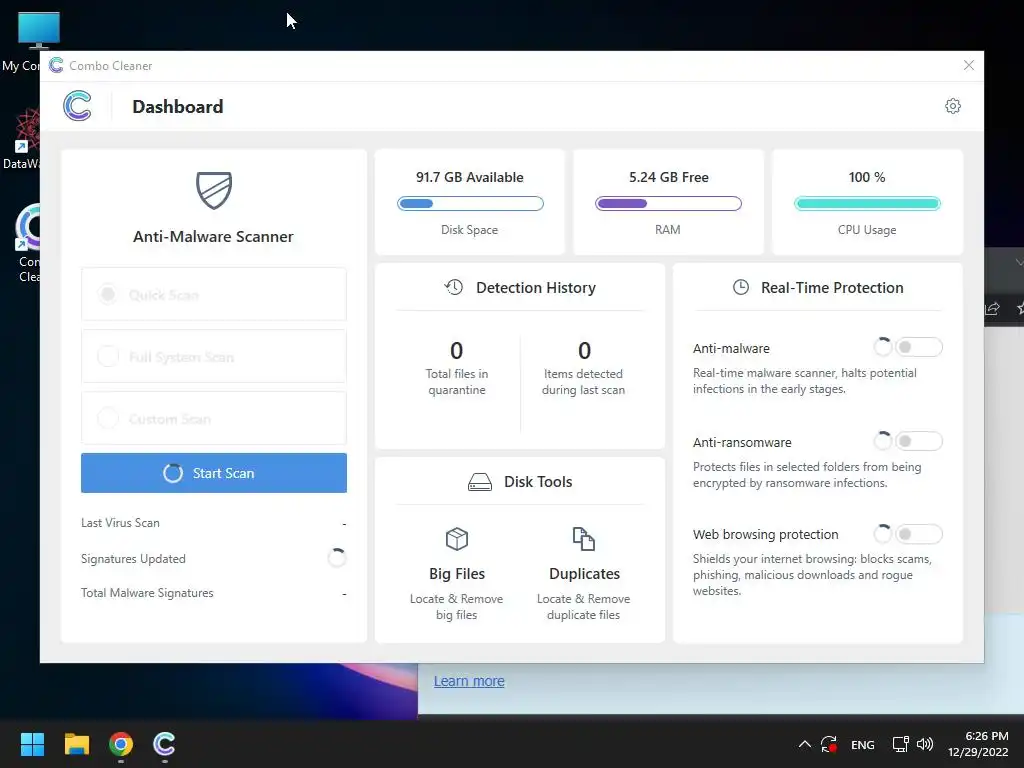Image resolution: width=1024 pixels, height=768 pixels.
Task: Click the sync tray icon with red dot
Action: (x=829, y=744)
